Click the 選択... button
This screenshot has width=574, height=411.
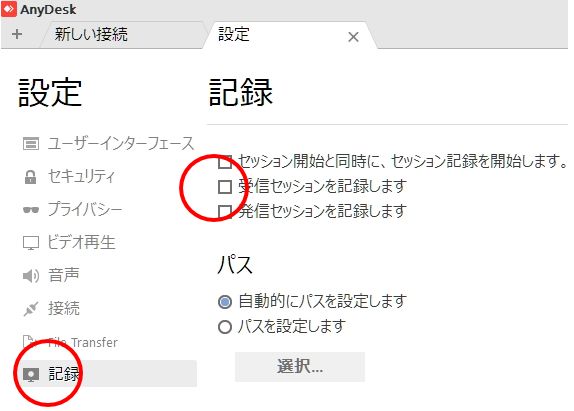(300, 367)
